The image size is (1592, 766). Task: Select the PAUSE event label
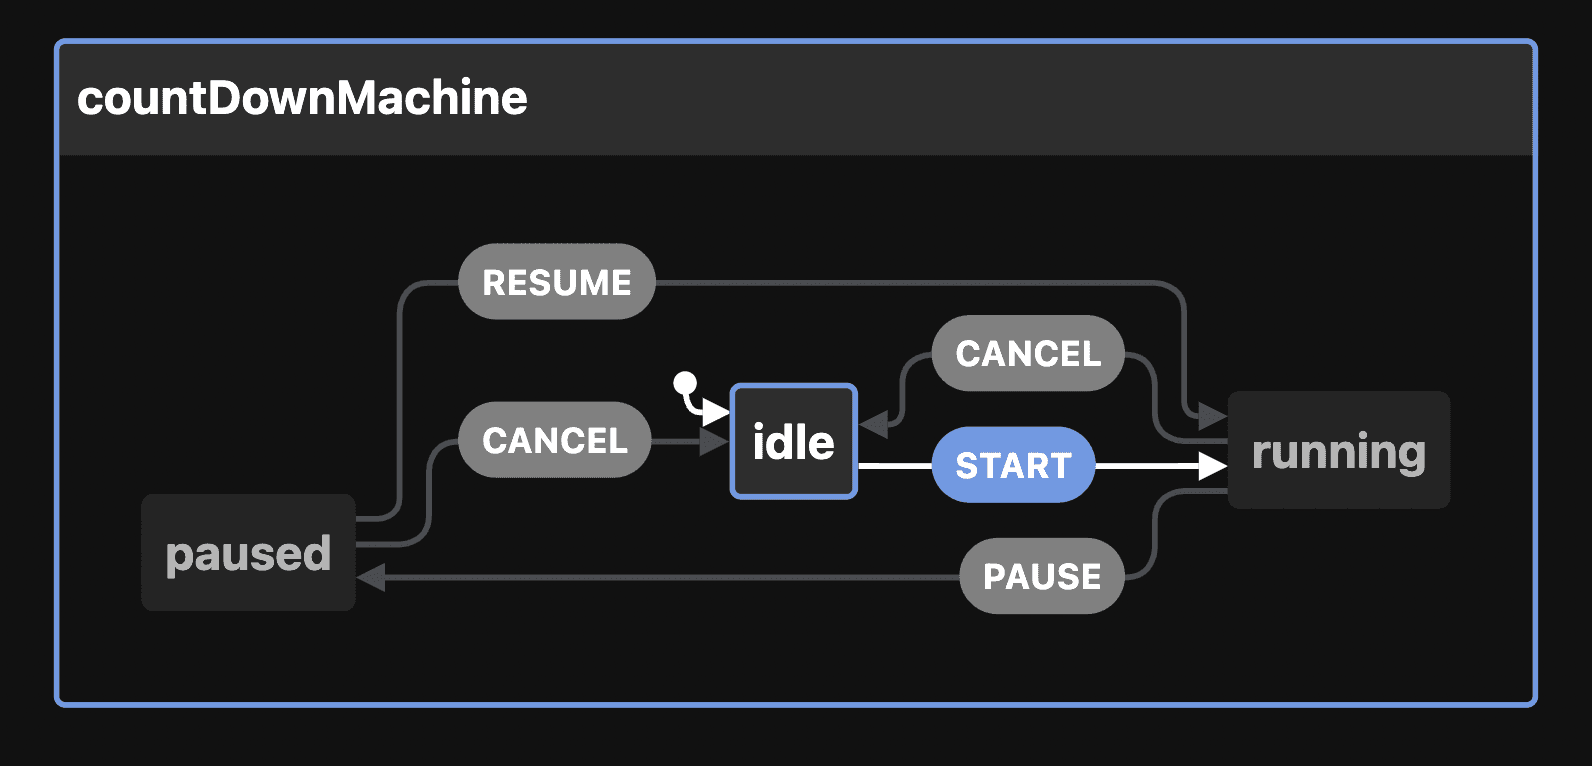click(x=1042, y=576)
